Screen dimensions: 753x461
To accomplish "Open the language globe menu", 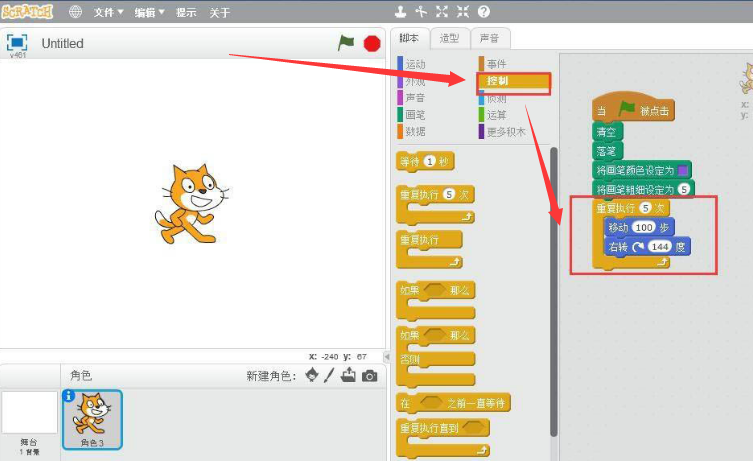I will click(75, 12).
